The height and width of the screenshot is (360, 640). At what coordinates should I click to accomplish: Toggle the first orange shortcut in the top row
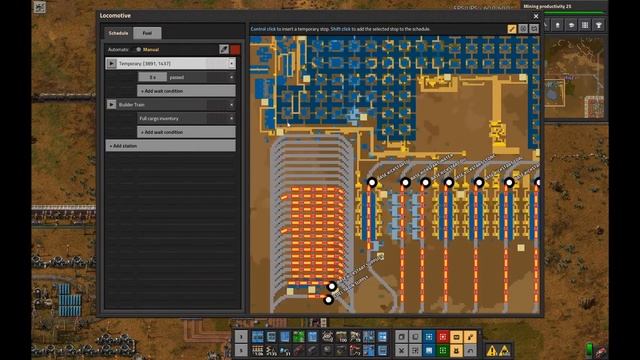[x=456, y=337]
